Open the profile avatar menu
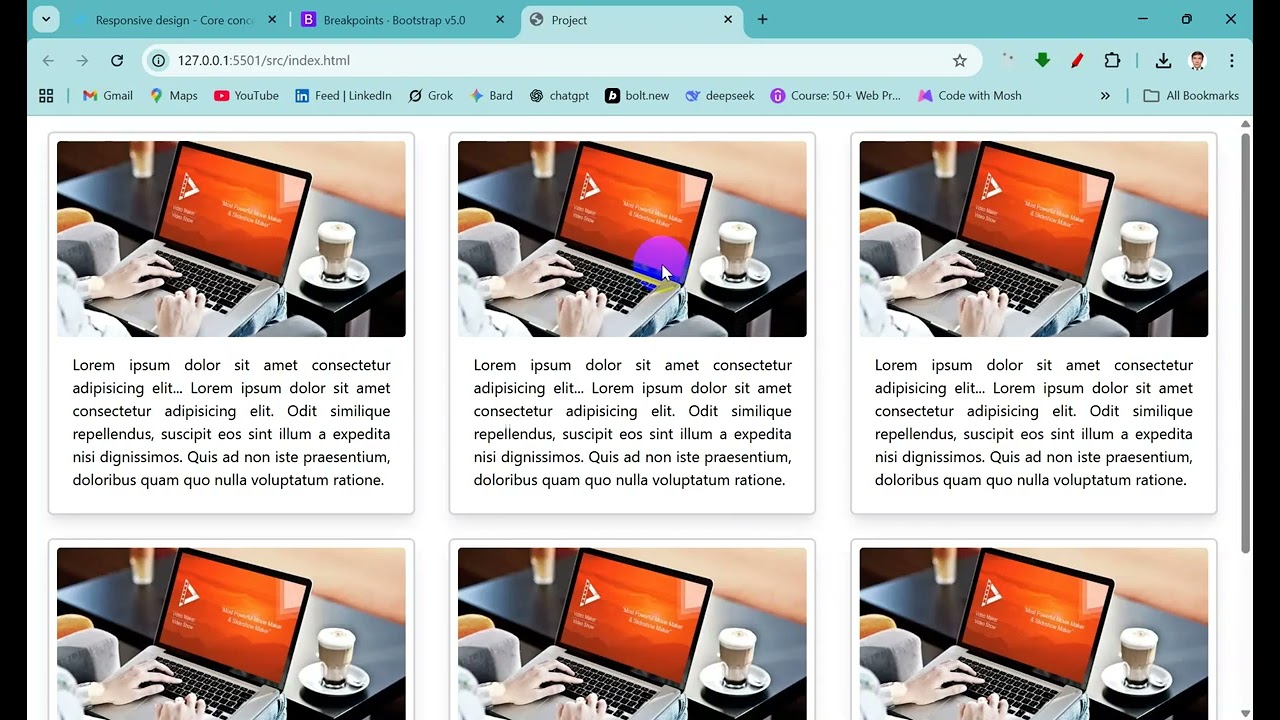 point(1197,61)
